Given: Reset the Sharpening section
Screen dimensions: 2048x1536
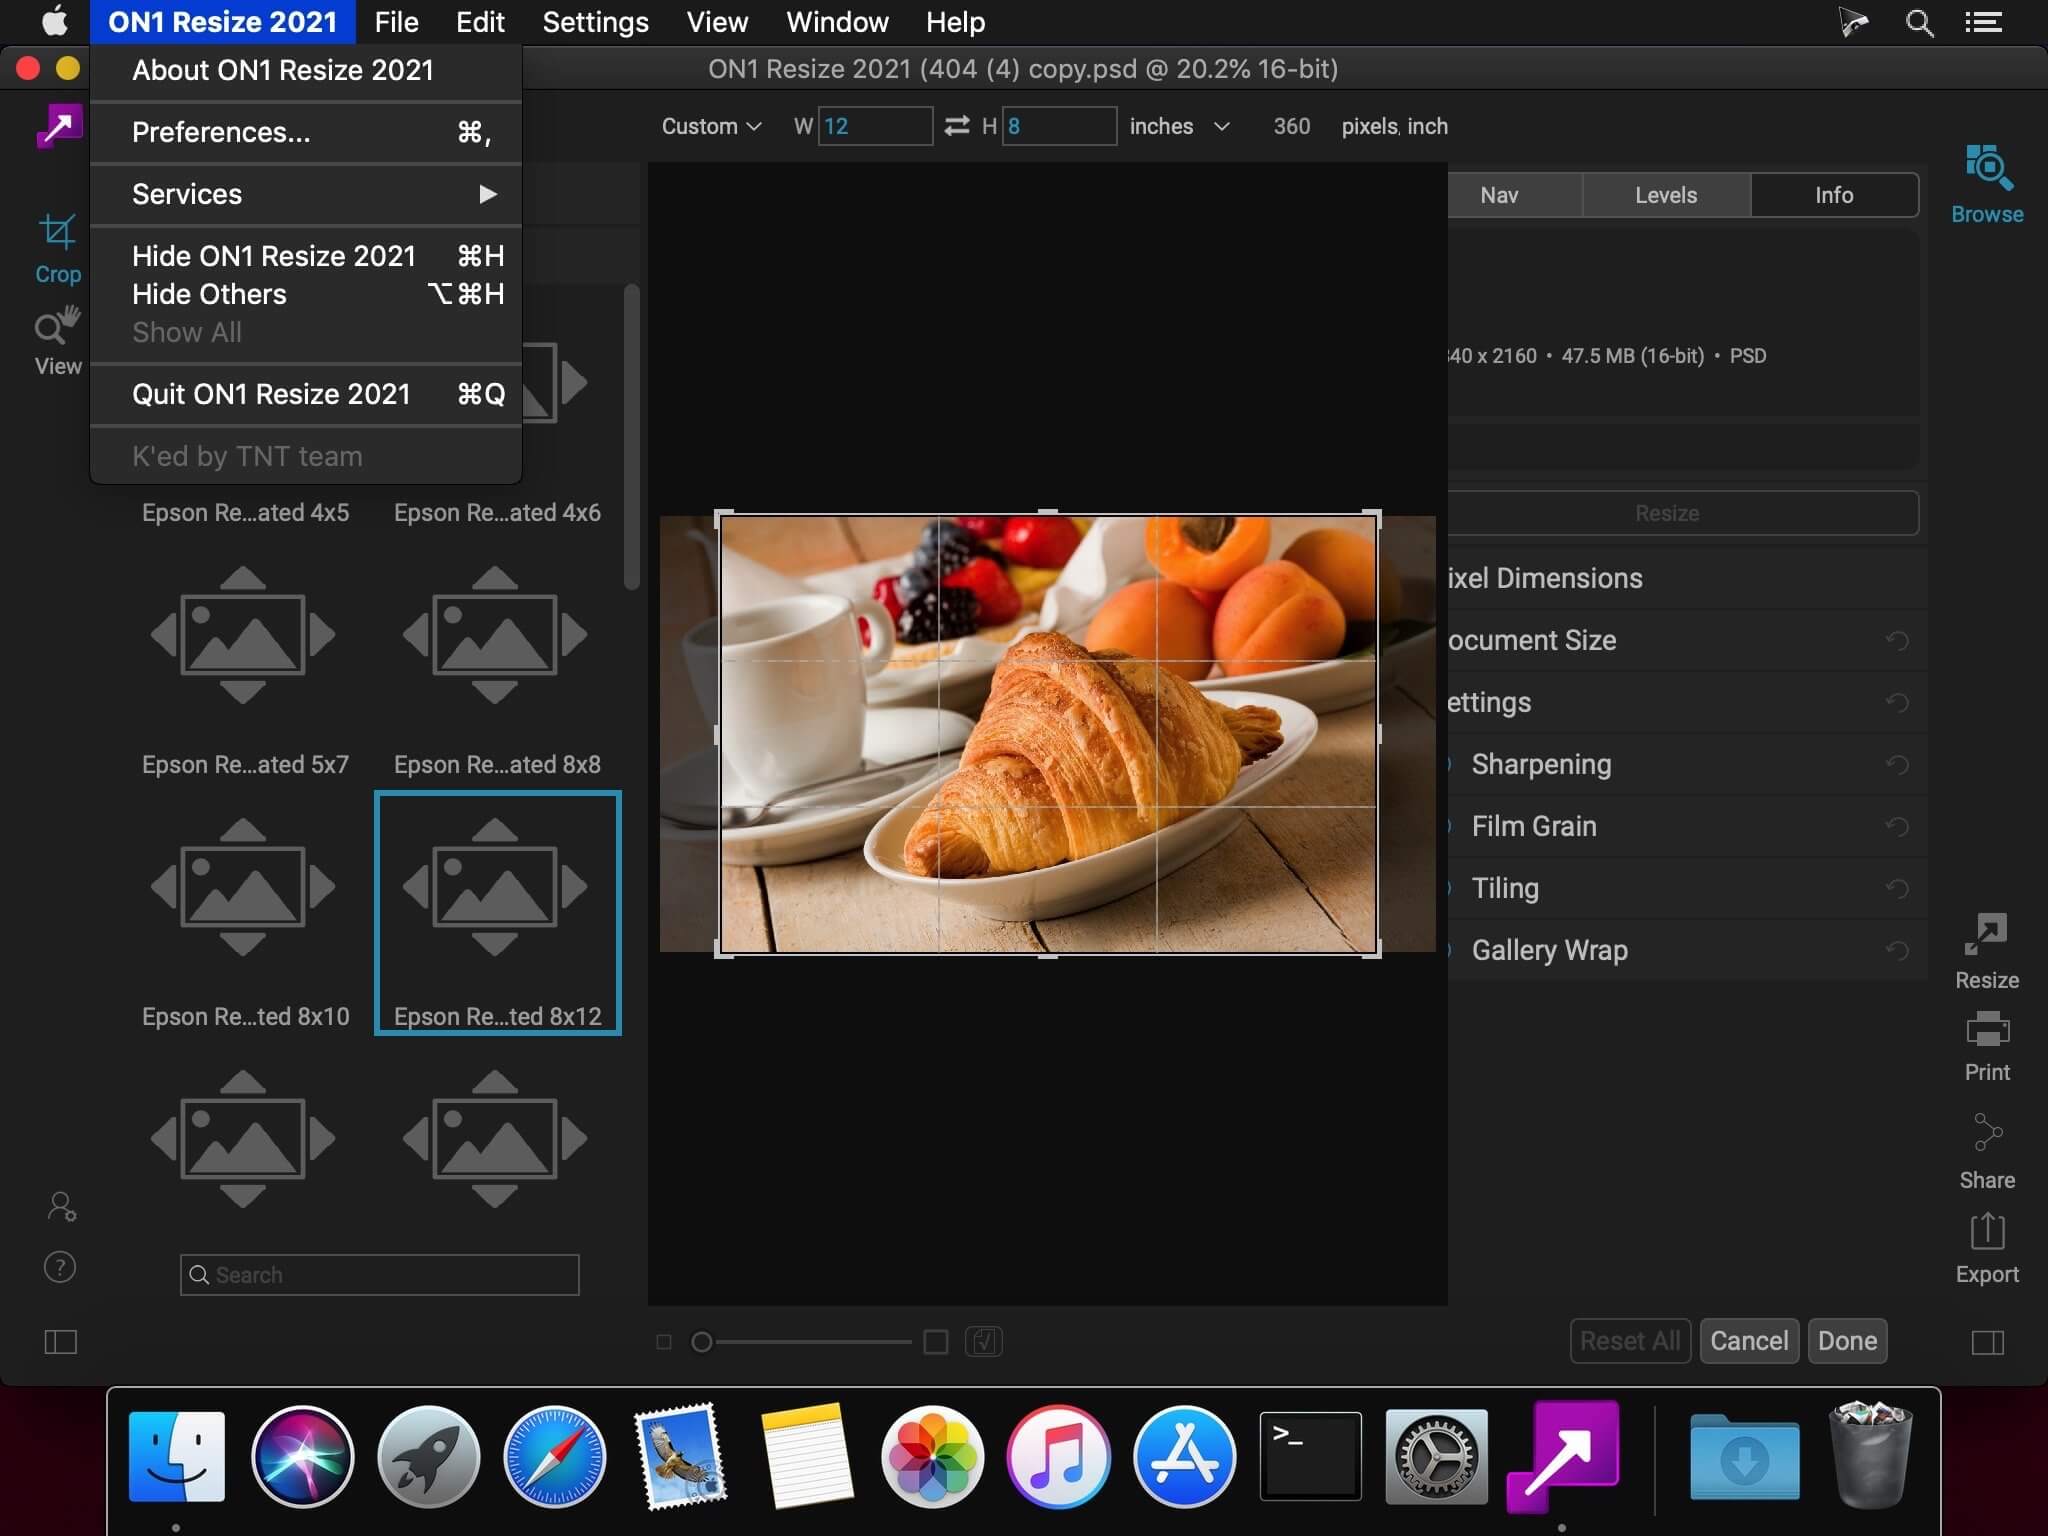Looking at the screenshot, I should coord(1897,764).
